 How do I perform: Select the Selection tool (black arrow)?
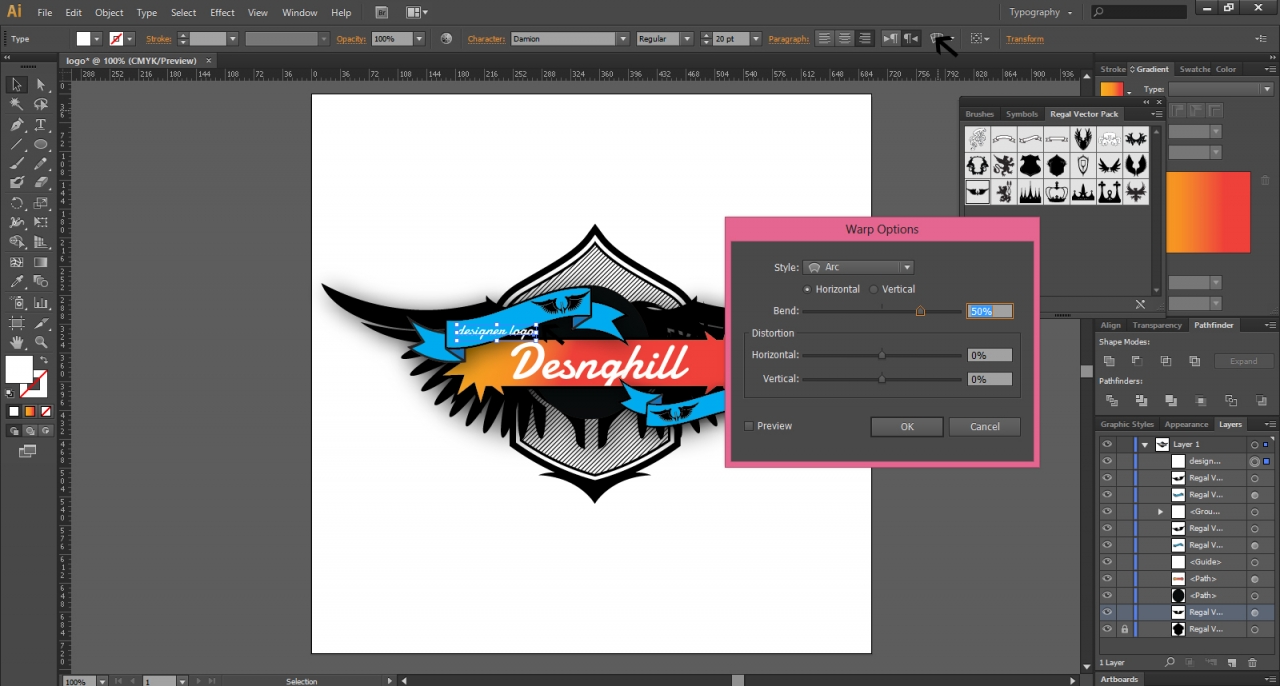point(17,85)
